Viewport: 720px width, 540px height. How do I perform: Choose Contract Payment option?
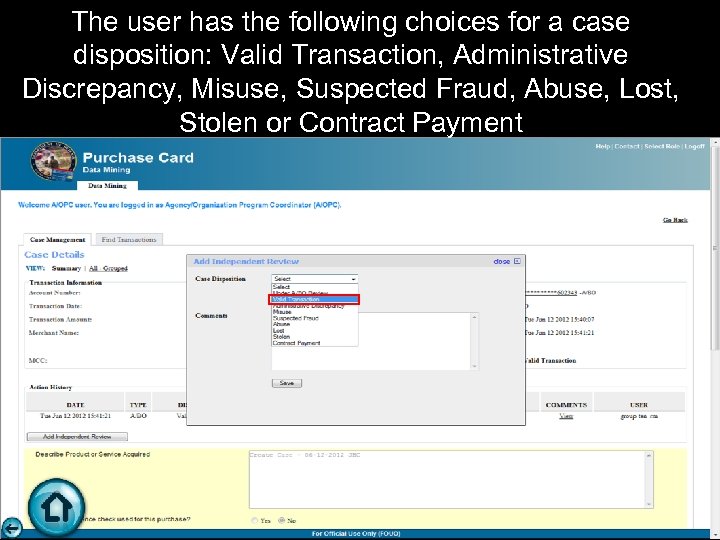click(x=315, y=343)
